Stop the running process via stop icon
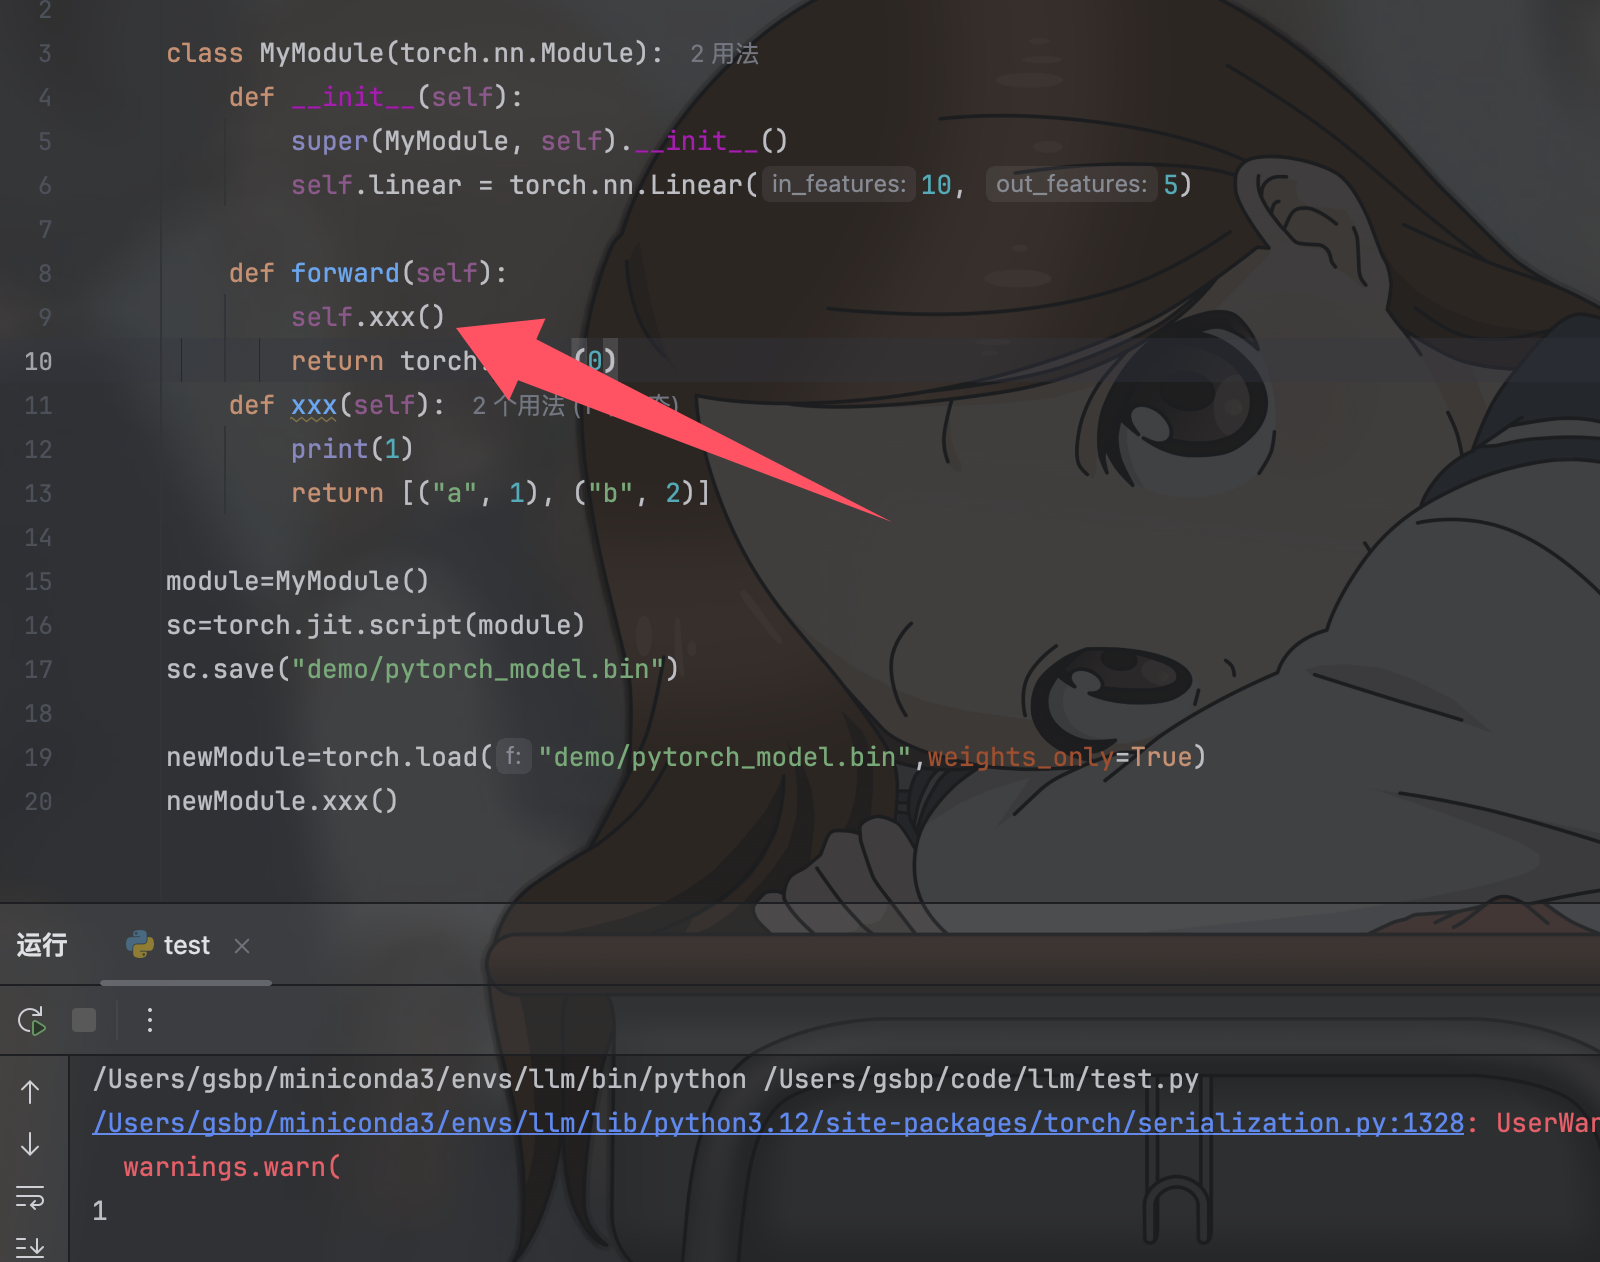Image resolution: width=1600 pixels, height=1262 pixels. [x=84, y=1020]
